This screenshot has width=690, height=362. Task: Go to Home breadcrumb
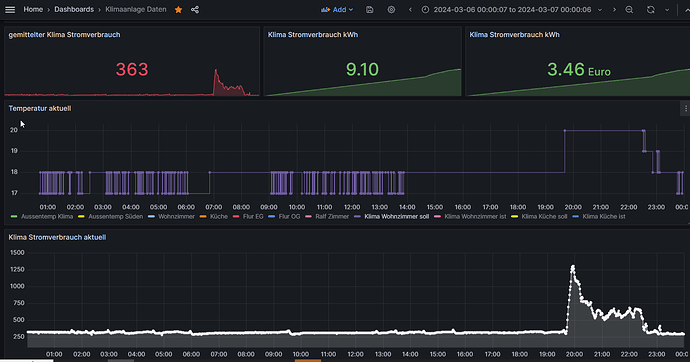[33, 9]
